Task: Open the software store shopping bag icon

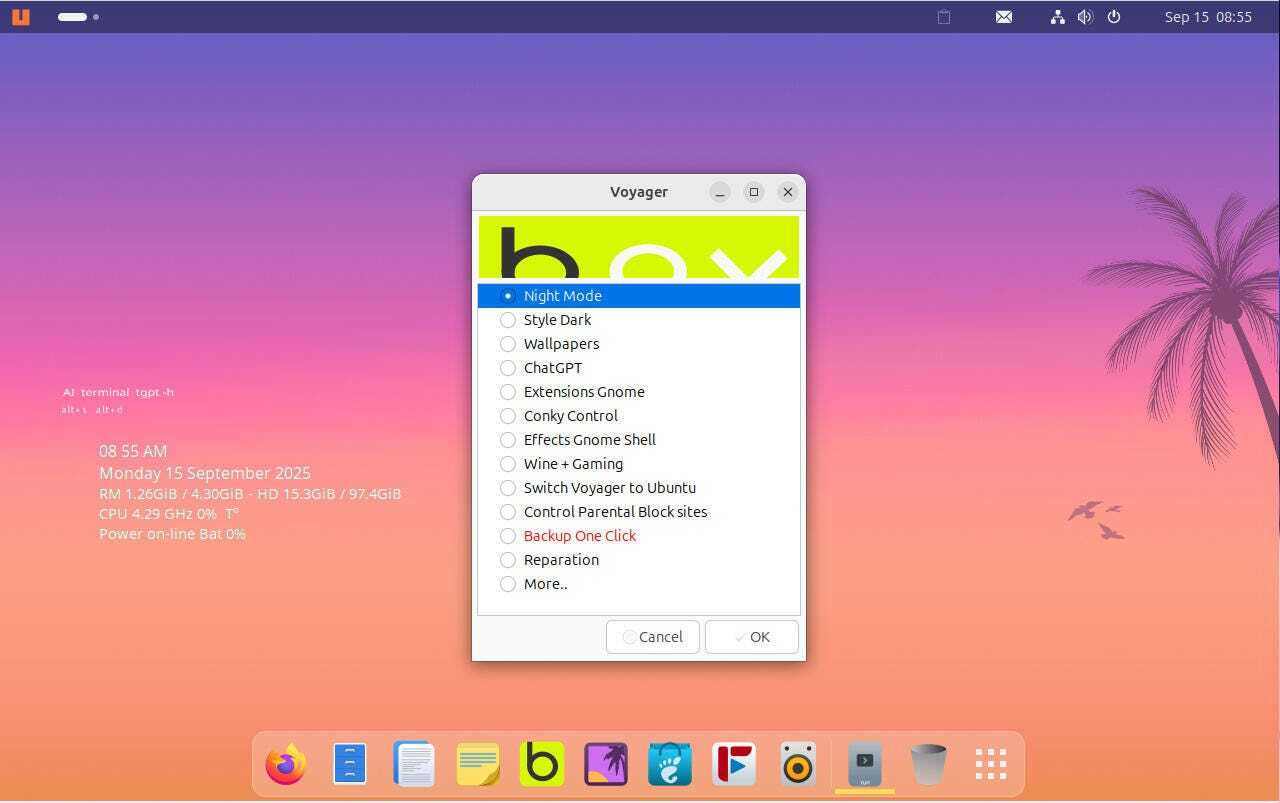Action: pyautogui.click(x=670, y=765)
